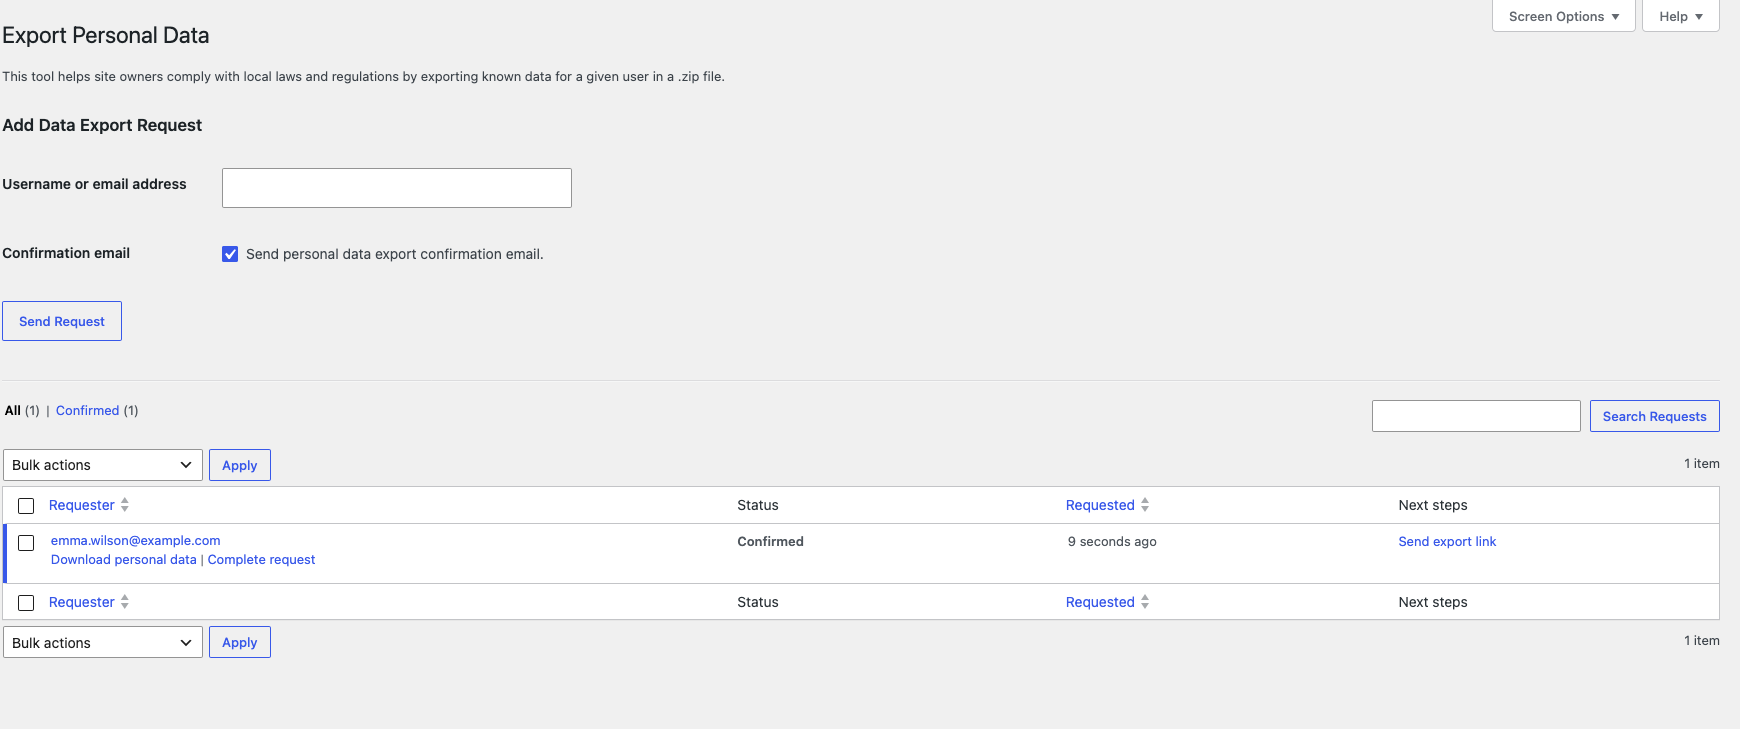Click the Send Request button
The width and height of the screenshot is (1740, 729).
(62, 321)
